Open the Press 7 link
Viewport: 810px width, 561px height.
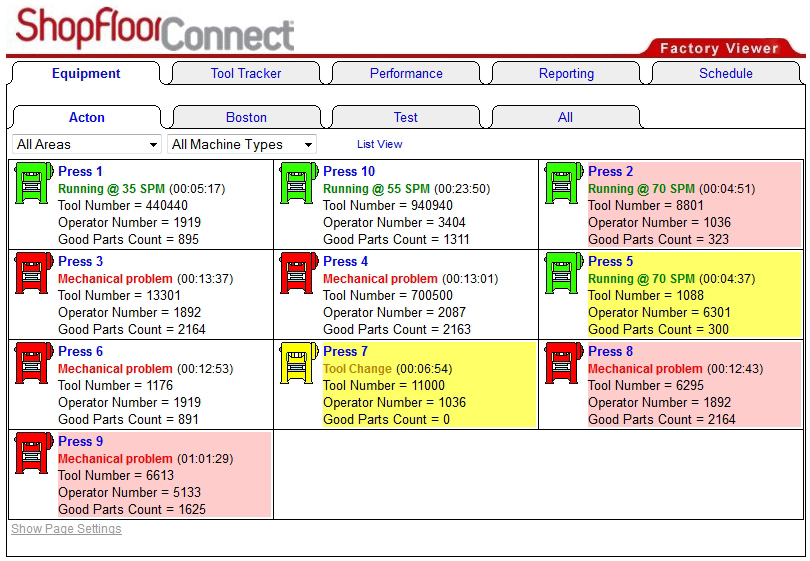pos(345,351)
